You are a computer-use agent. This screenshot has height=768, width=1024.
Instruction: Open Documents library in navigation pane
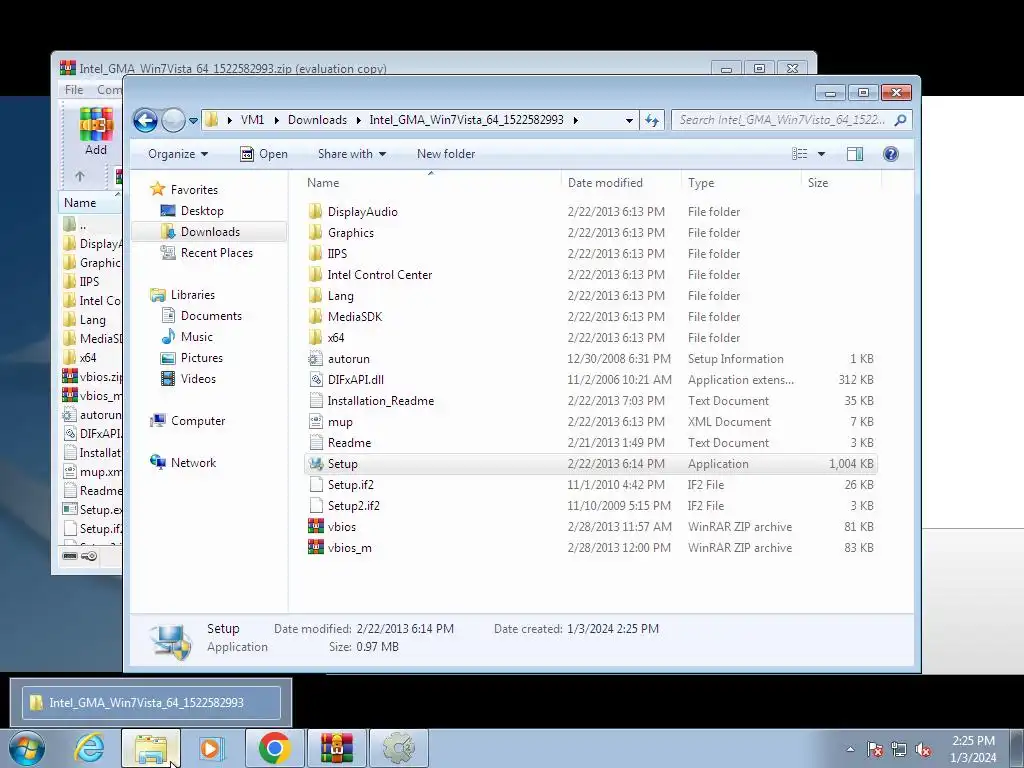click(x=211, y=316)
